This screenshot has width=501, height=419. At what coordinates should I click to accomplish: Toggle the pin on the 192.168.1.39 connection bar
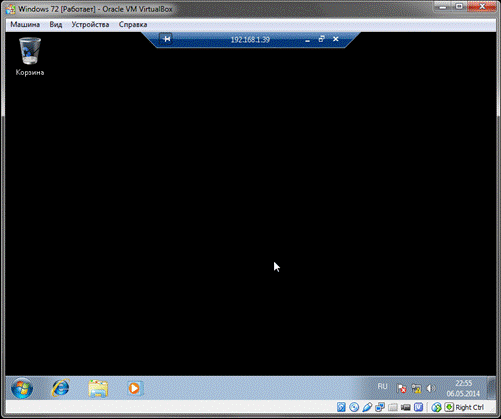(x=166, y=39)
